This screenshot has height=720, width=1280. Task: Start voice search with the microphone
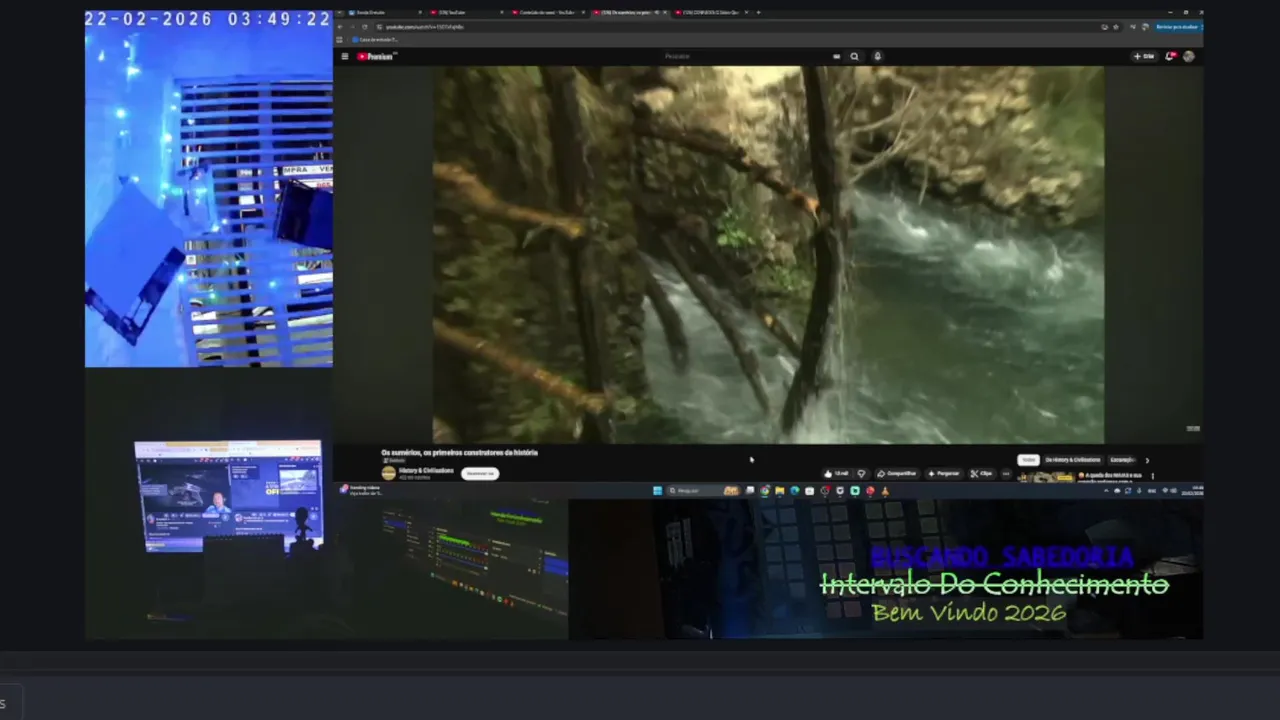click(877, 56)
